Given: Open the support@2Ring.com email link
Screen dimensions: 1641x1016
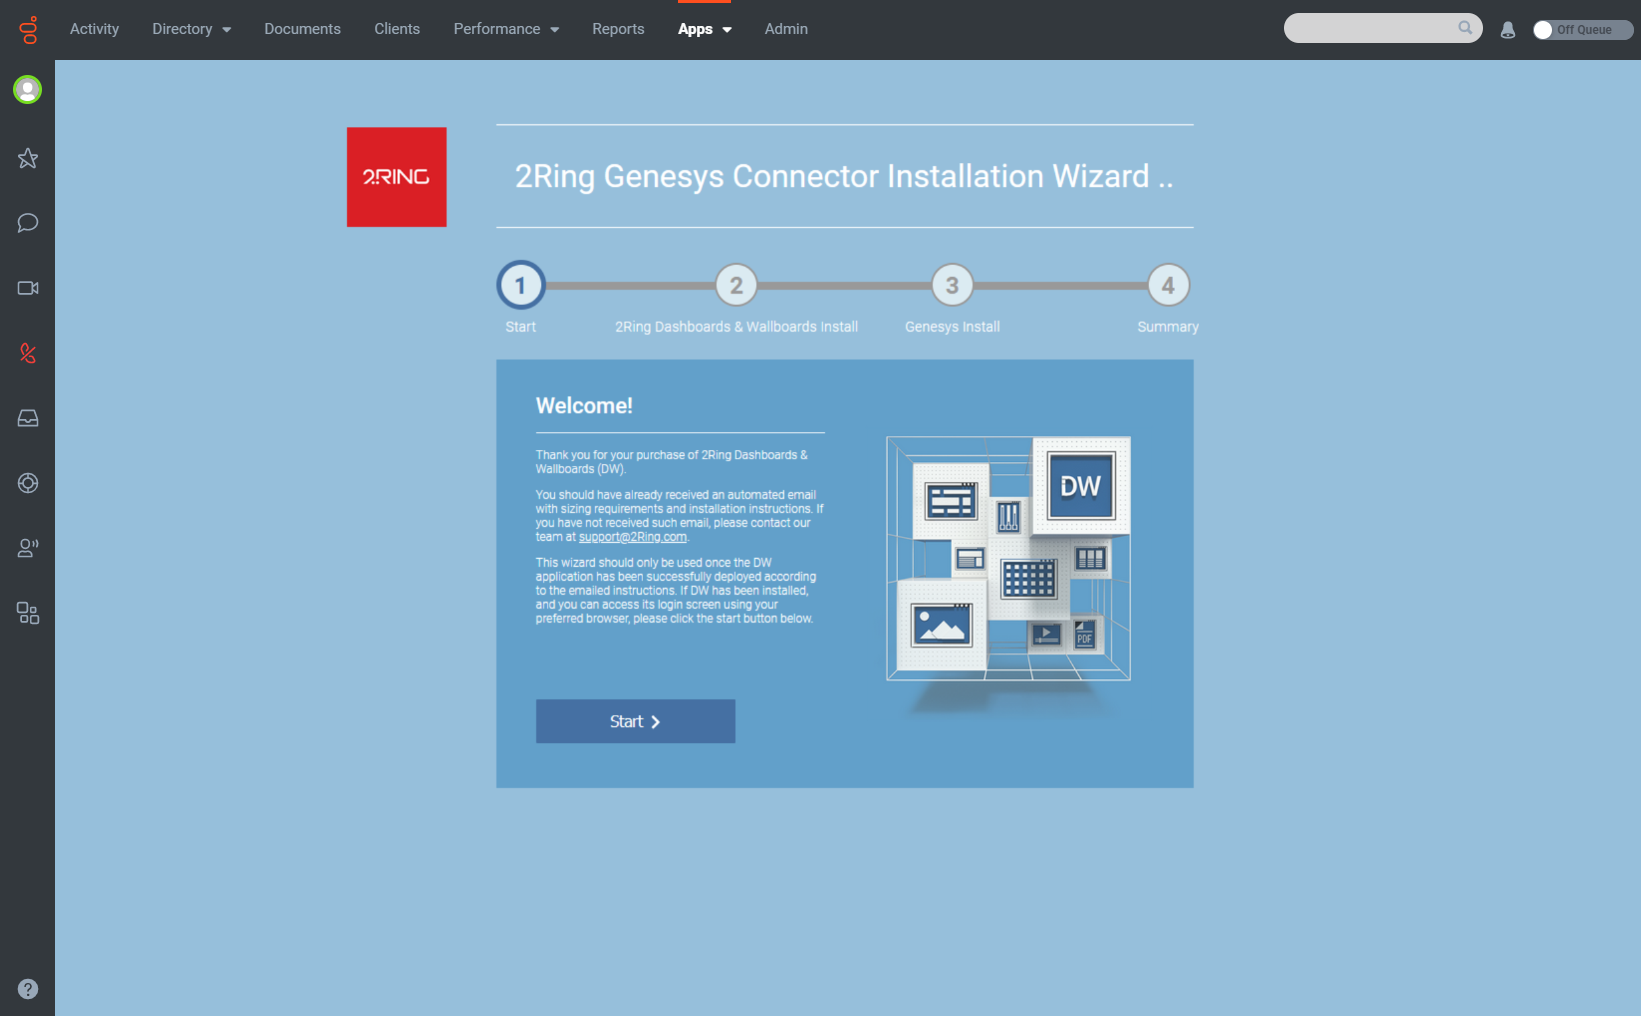Looking at the screenshot, I should click(633, 536).
